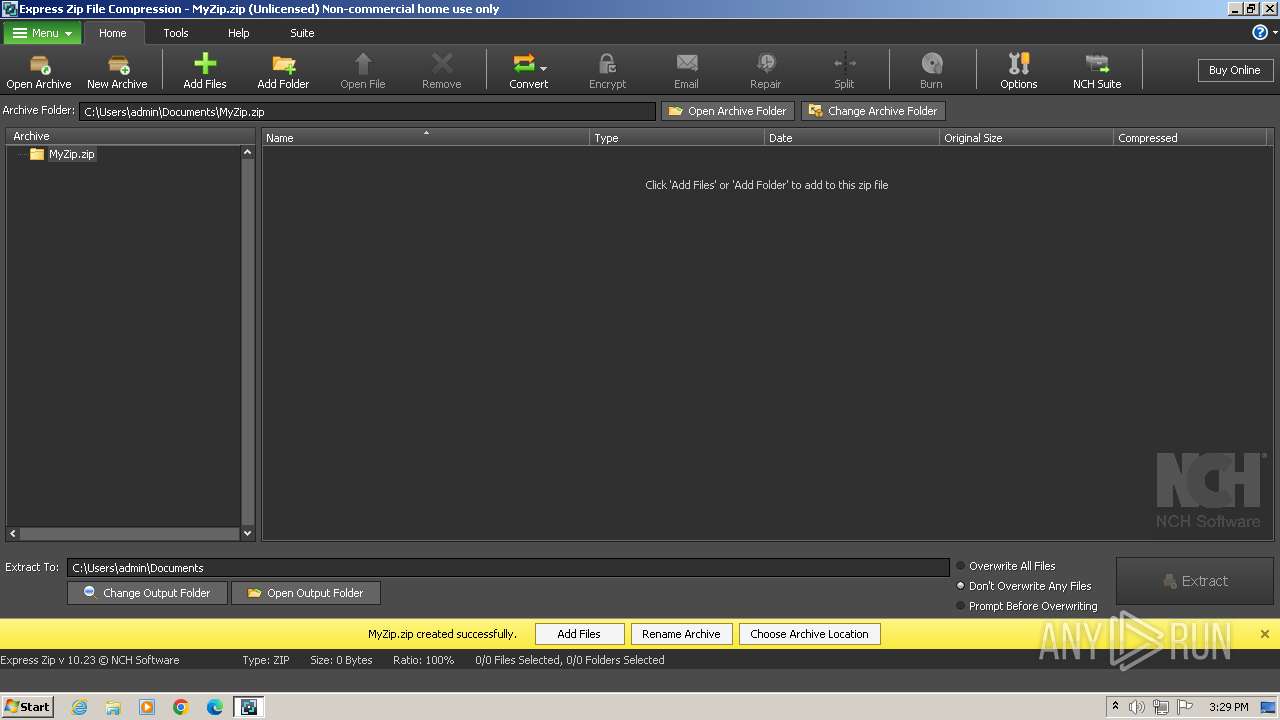Dismiss the yellow notification bar

tap(1264, 634)
